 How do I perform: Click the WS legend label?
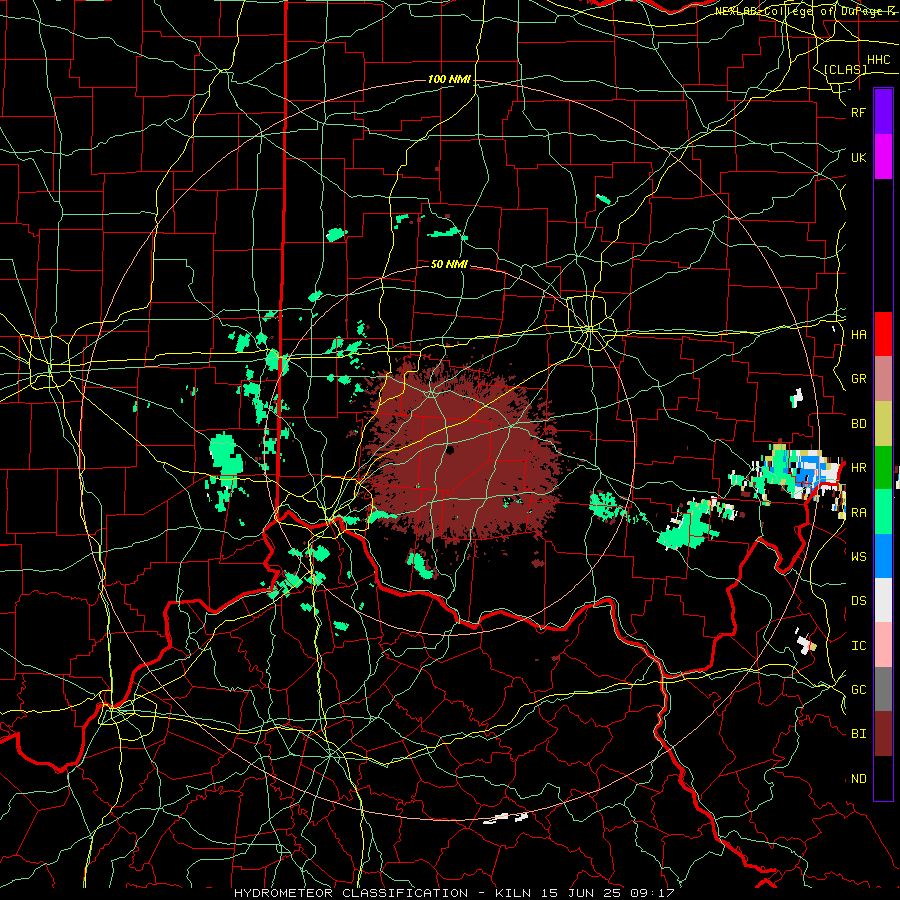click(x=858, y=556)
